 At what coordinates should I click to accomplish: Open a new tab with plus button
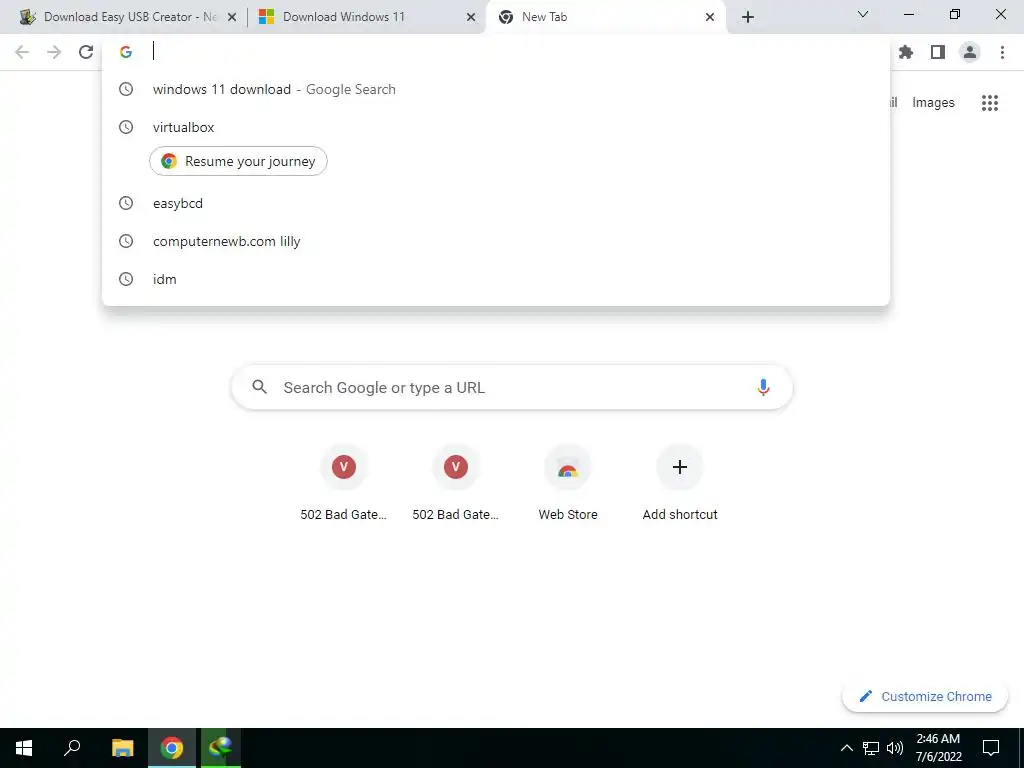tap(748, 17)
